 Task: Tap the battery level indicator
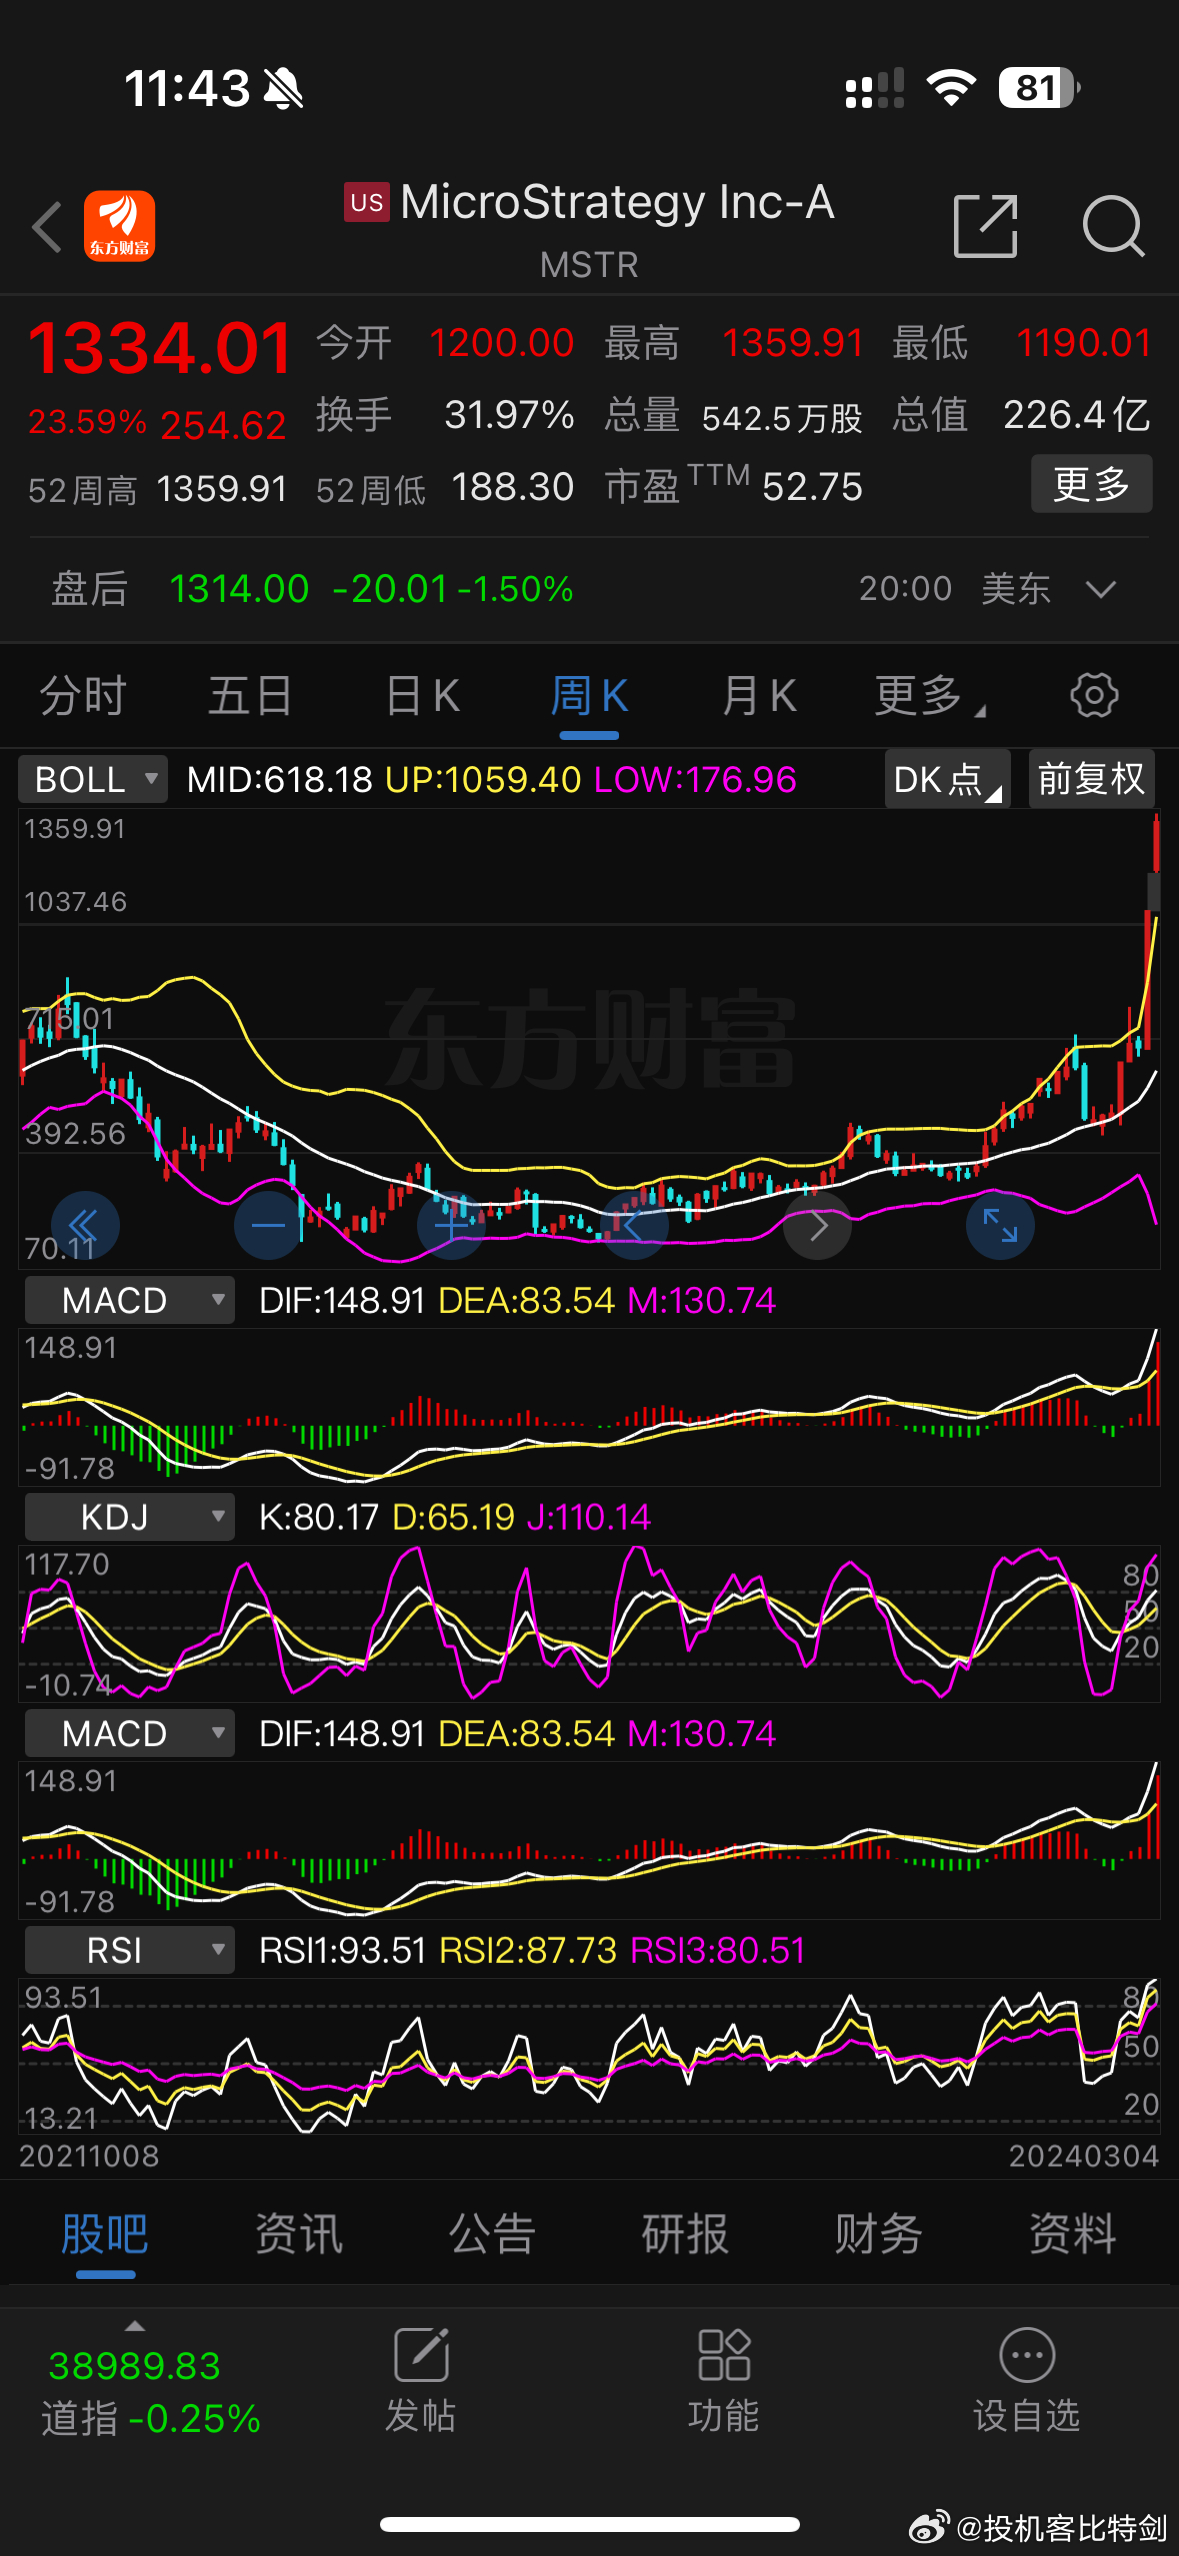[1039, 88]
